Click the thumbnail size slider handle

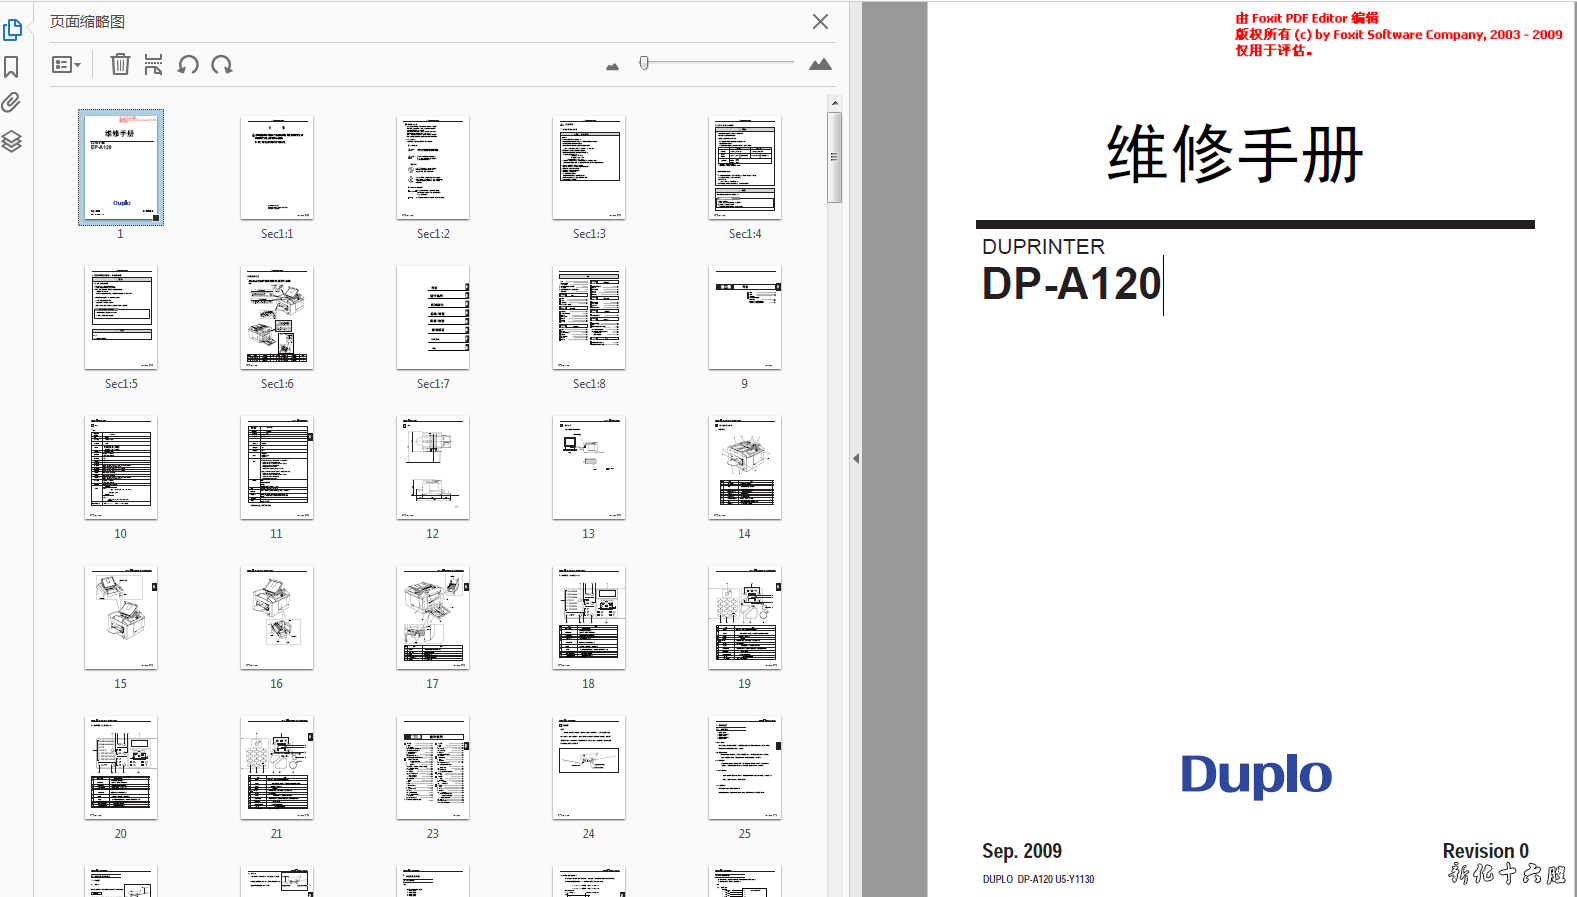pyautogui.click(x=644, y=63)
